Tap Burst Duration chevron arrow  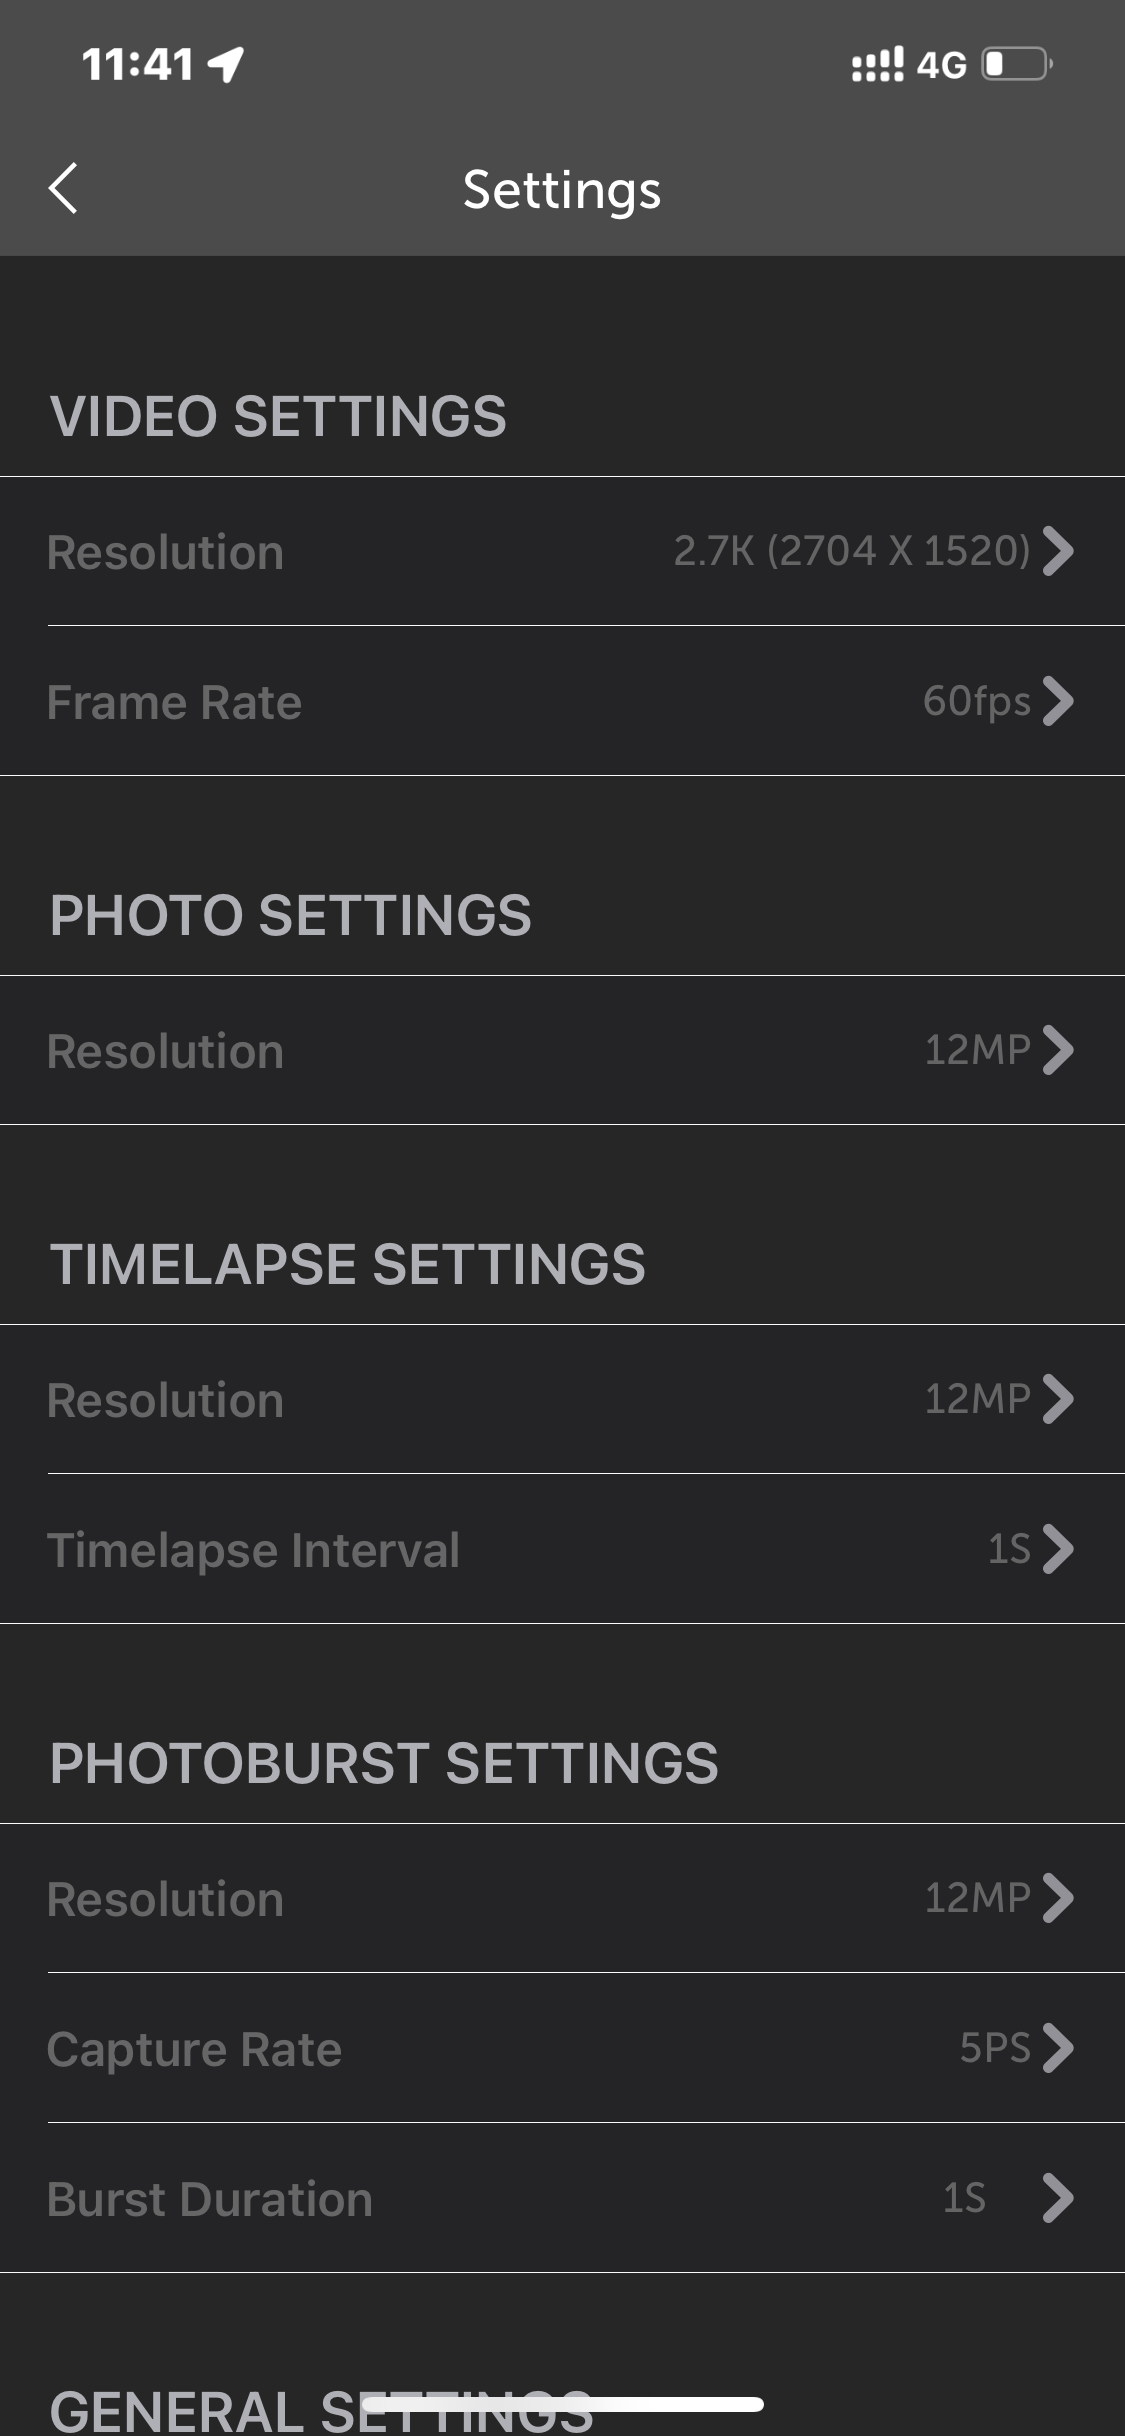point(1057,2198)
